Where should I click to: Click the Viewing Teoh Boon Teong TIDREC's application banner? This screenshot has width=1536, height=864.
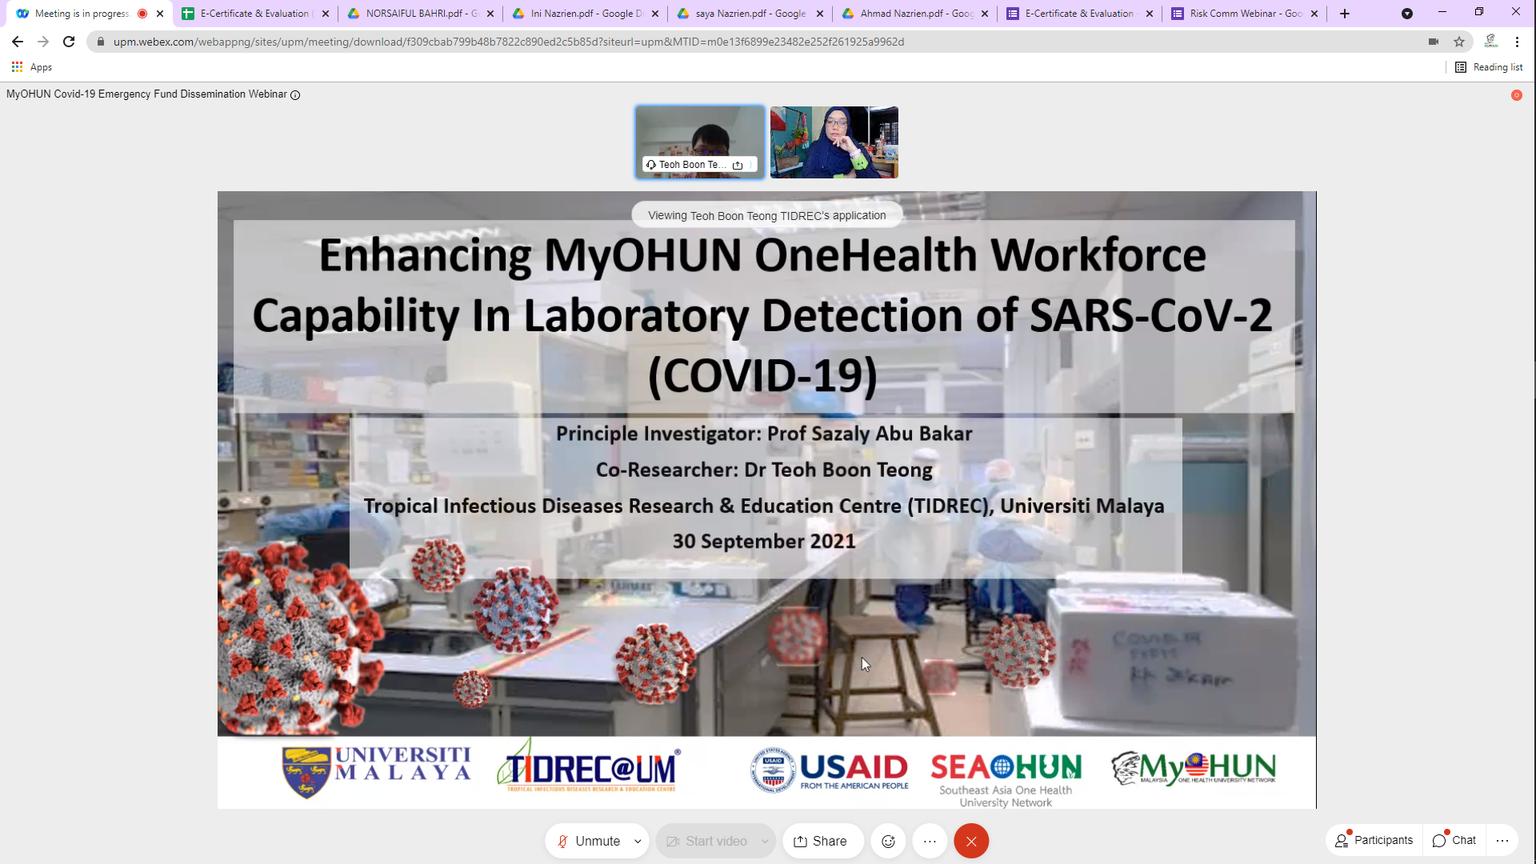click(766, 215)
